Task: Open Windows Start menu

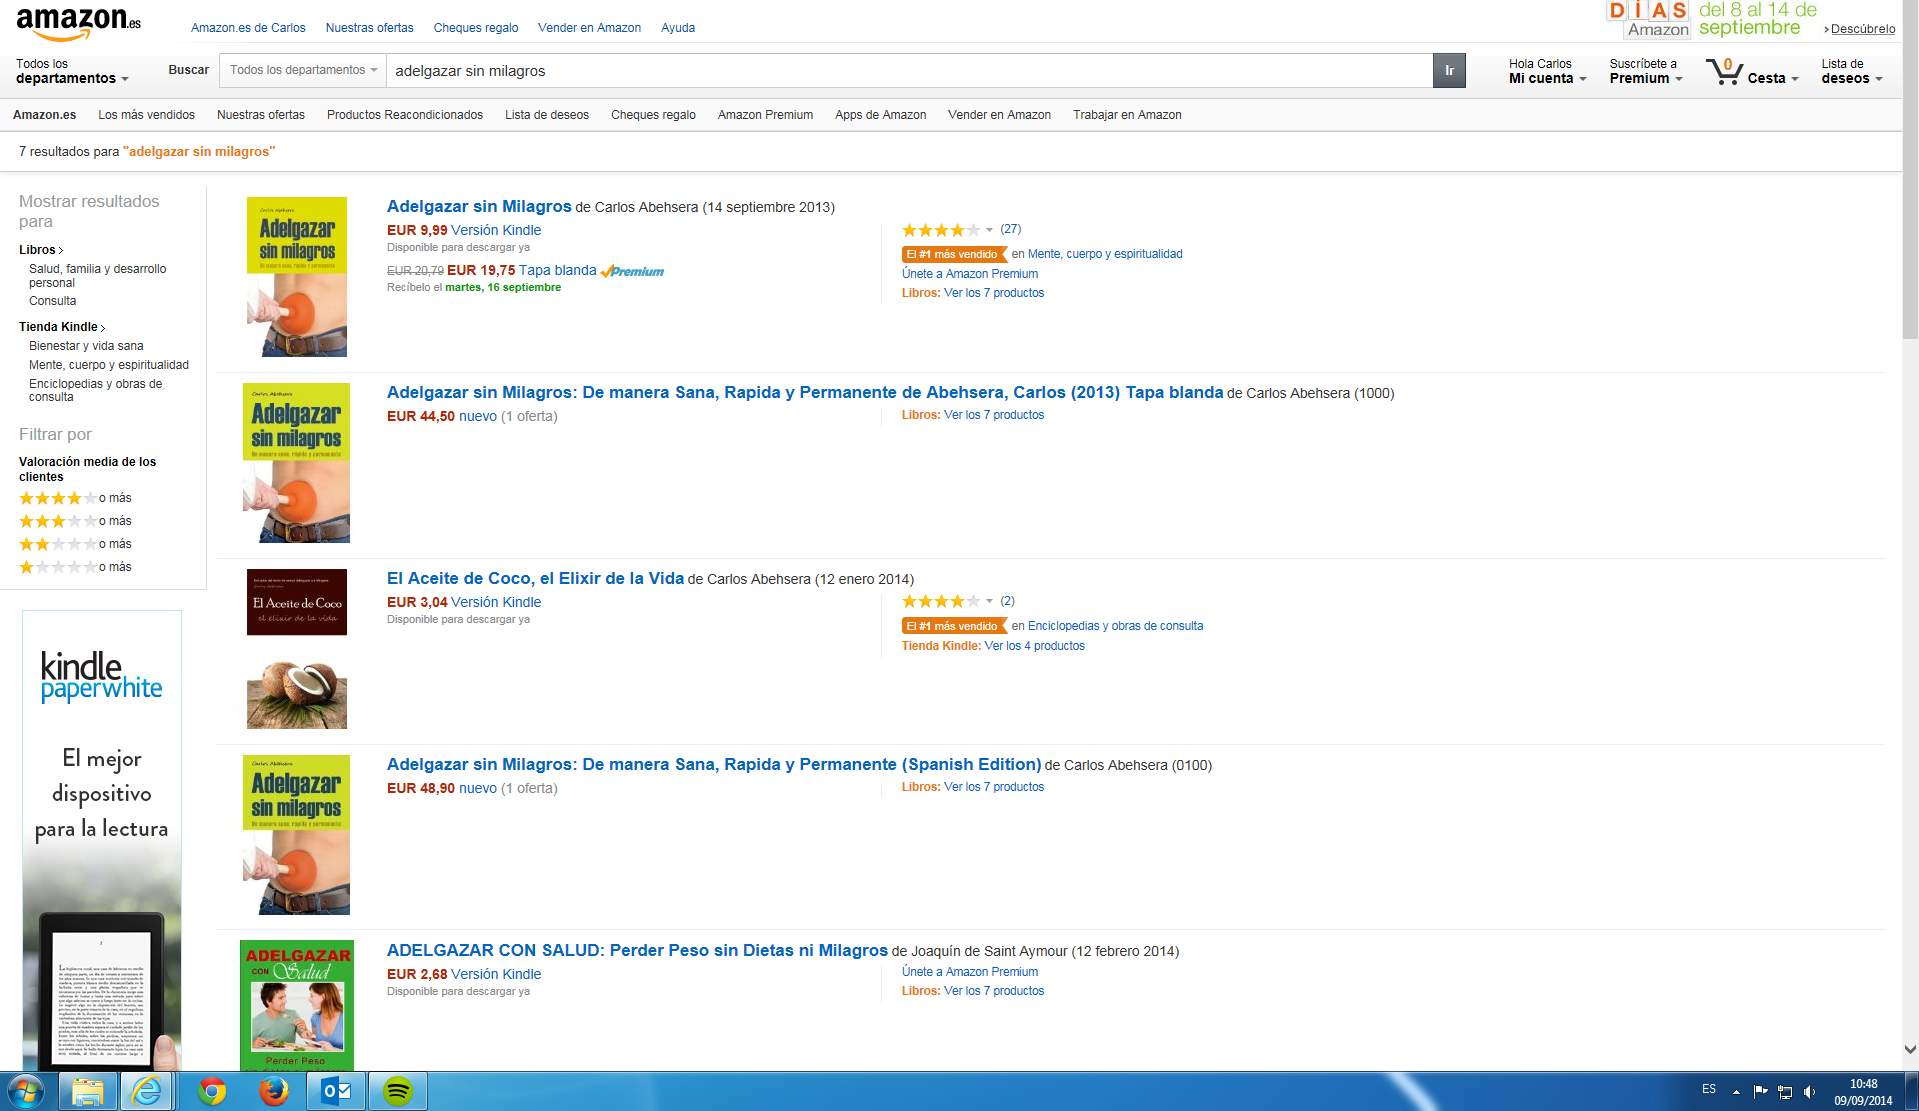Action: (x=26, y=1091)
